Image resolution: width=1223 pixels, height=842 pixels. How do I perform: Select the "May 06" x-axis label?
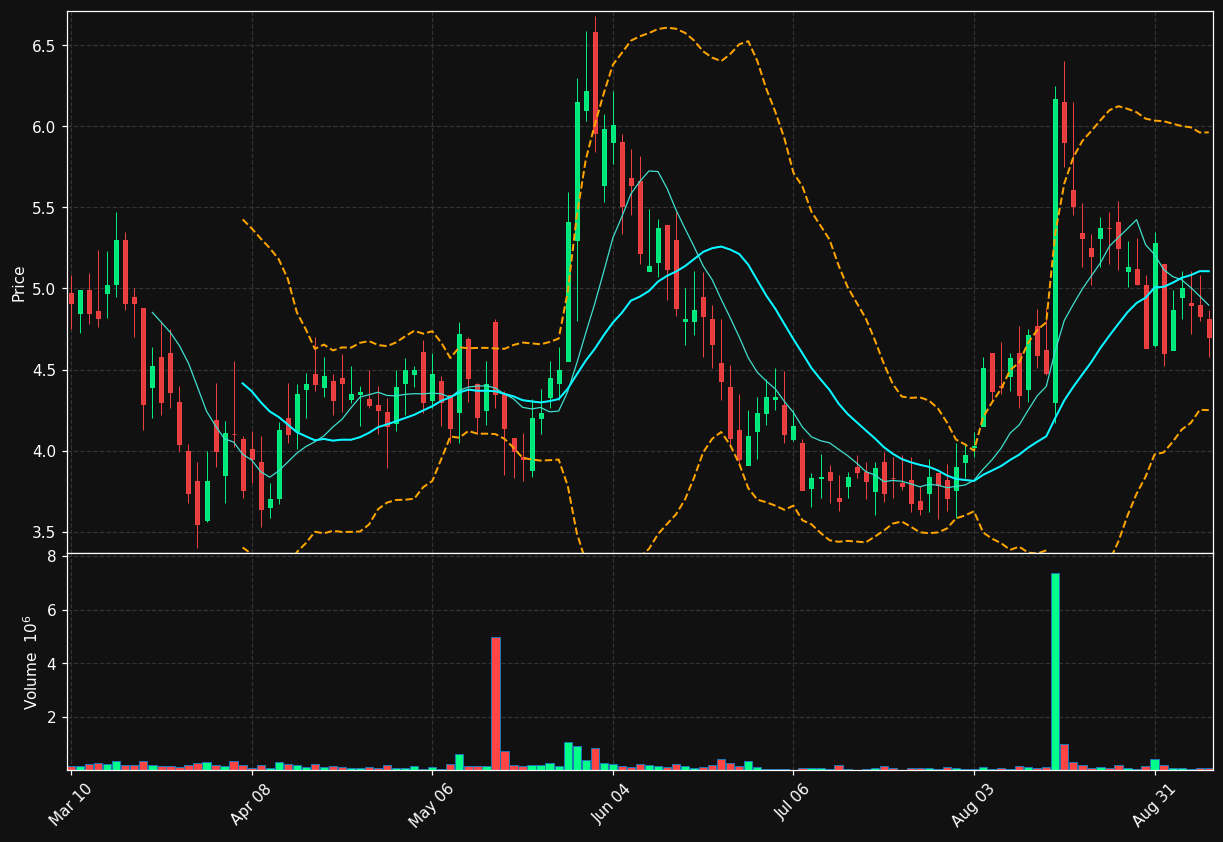tap(432, 804)
